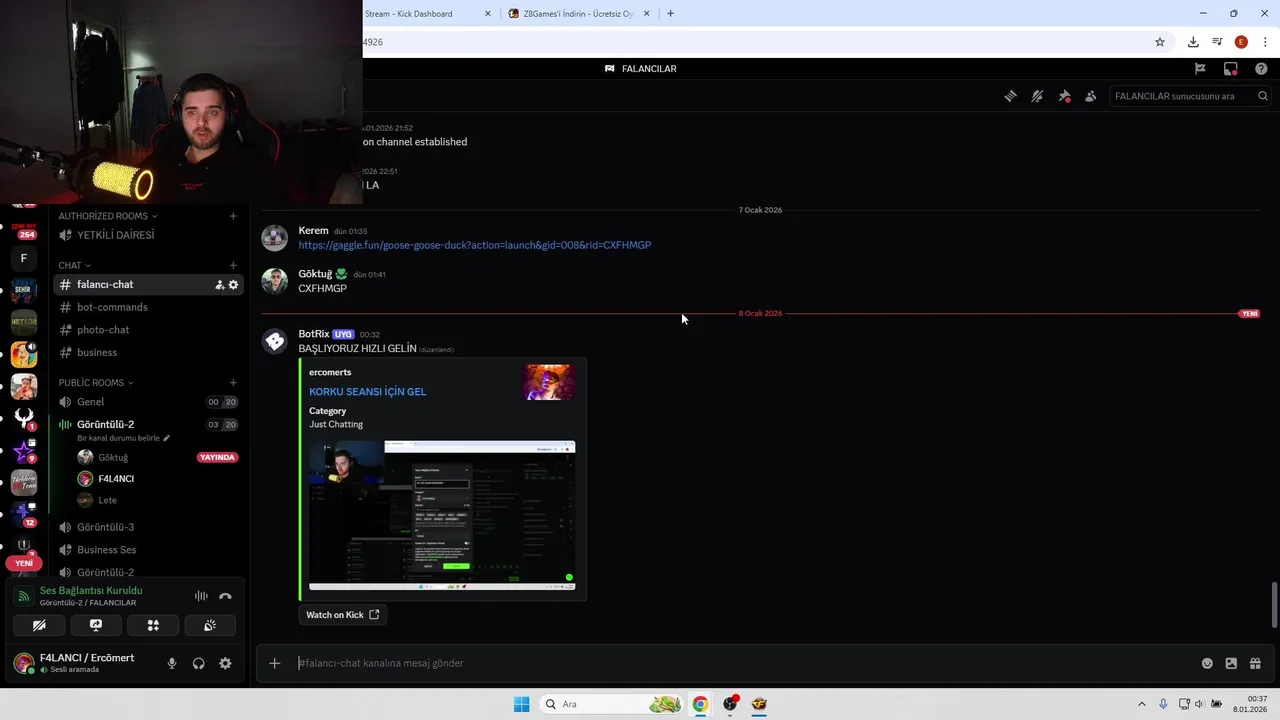The image size is (1280, 720).
Task: Add channel to CHAT category plus
Action: [x=233, y=265]
